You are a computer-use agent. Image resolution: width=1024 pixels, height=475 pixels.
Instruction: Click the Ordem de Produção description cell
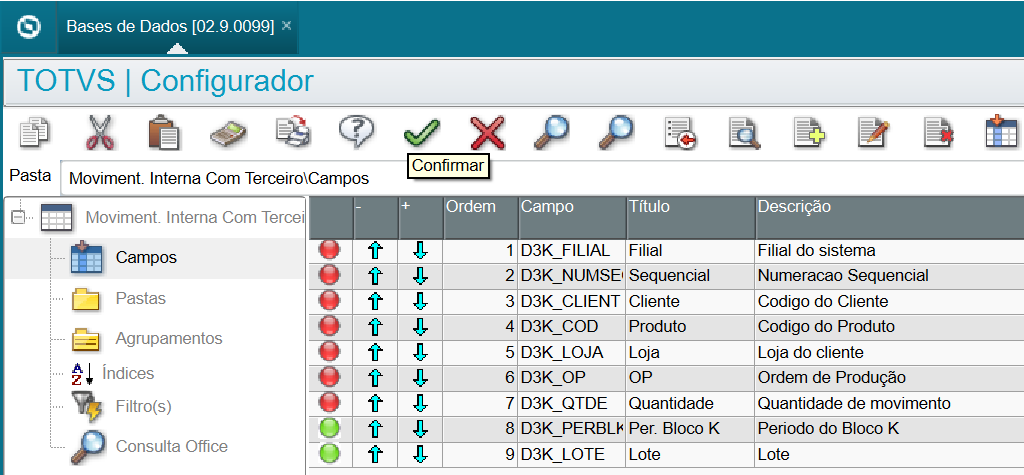(889, 378)
